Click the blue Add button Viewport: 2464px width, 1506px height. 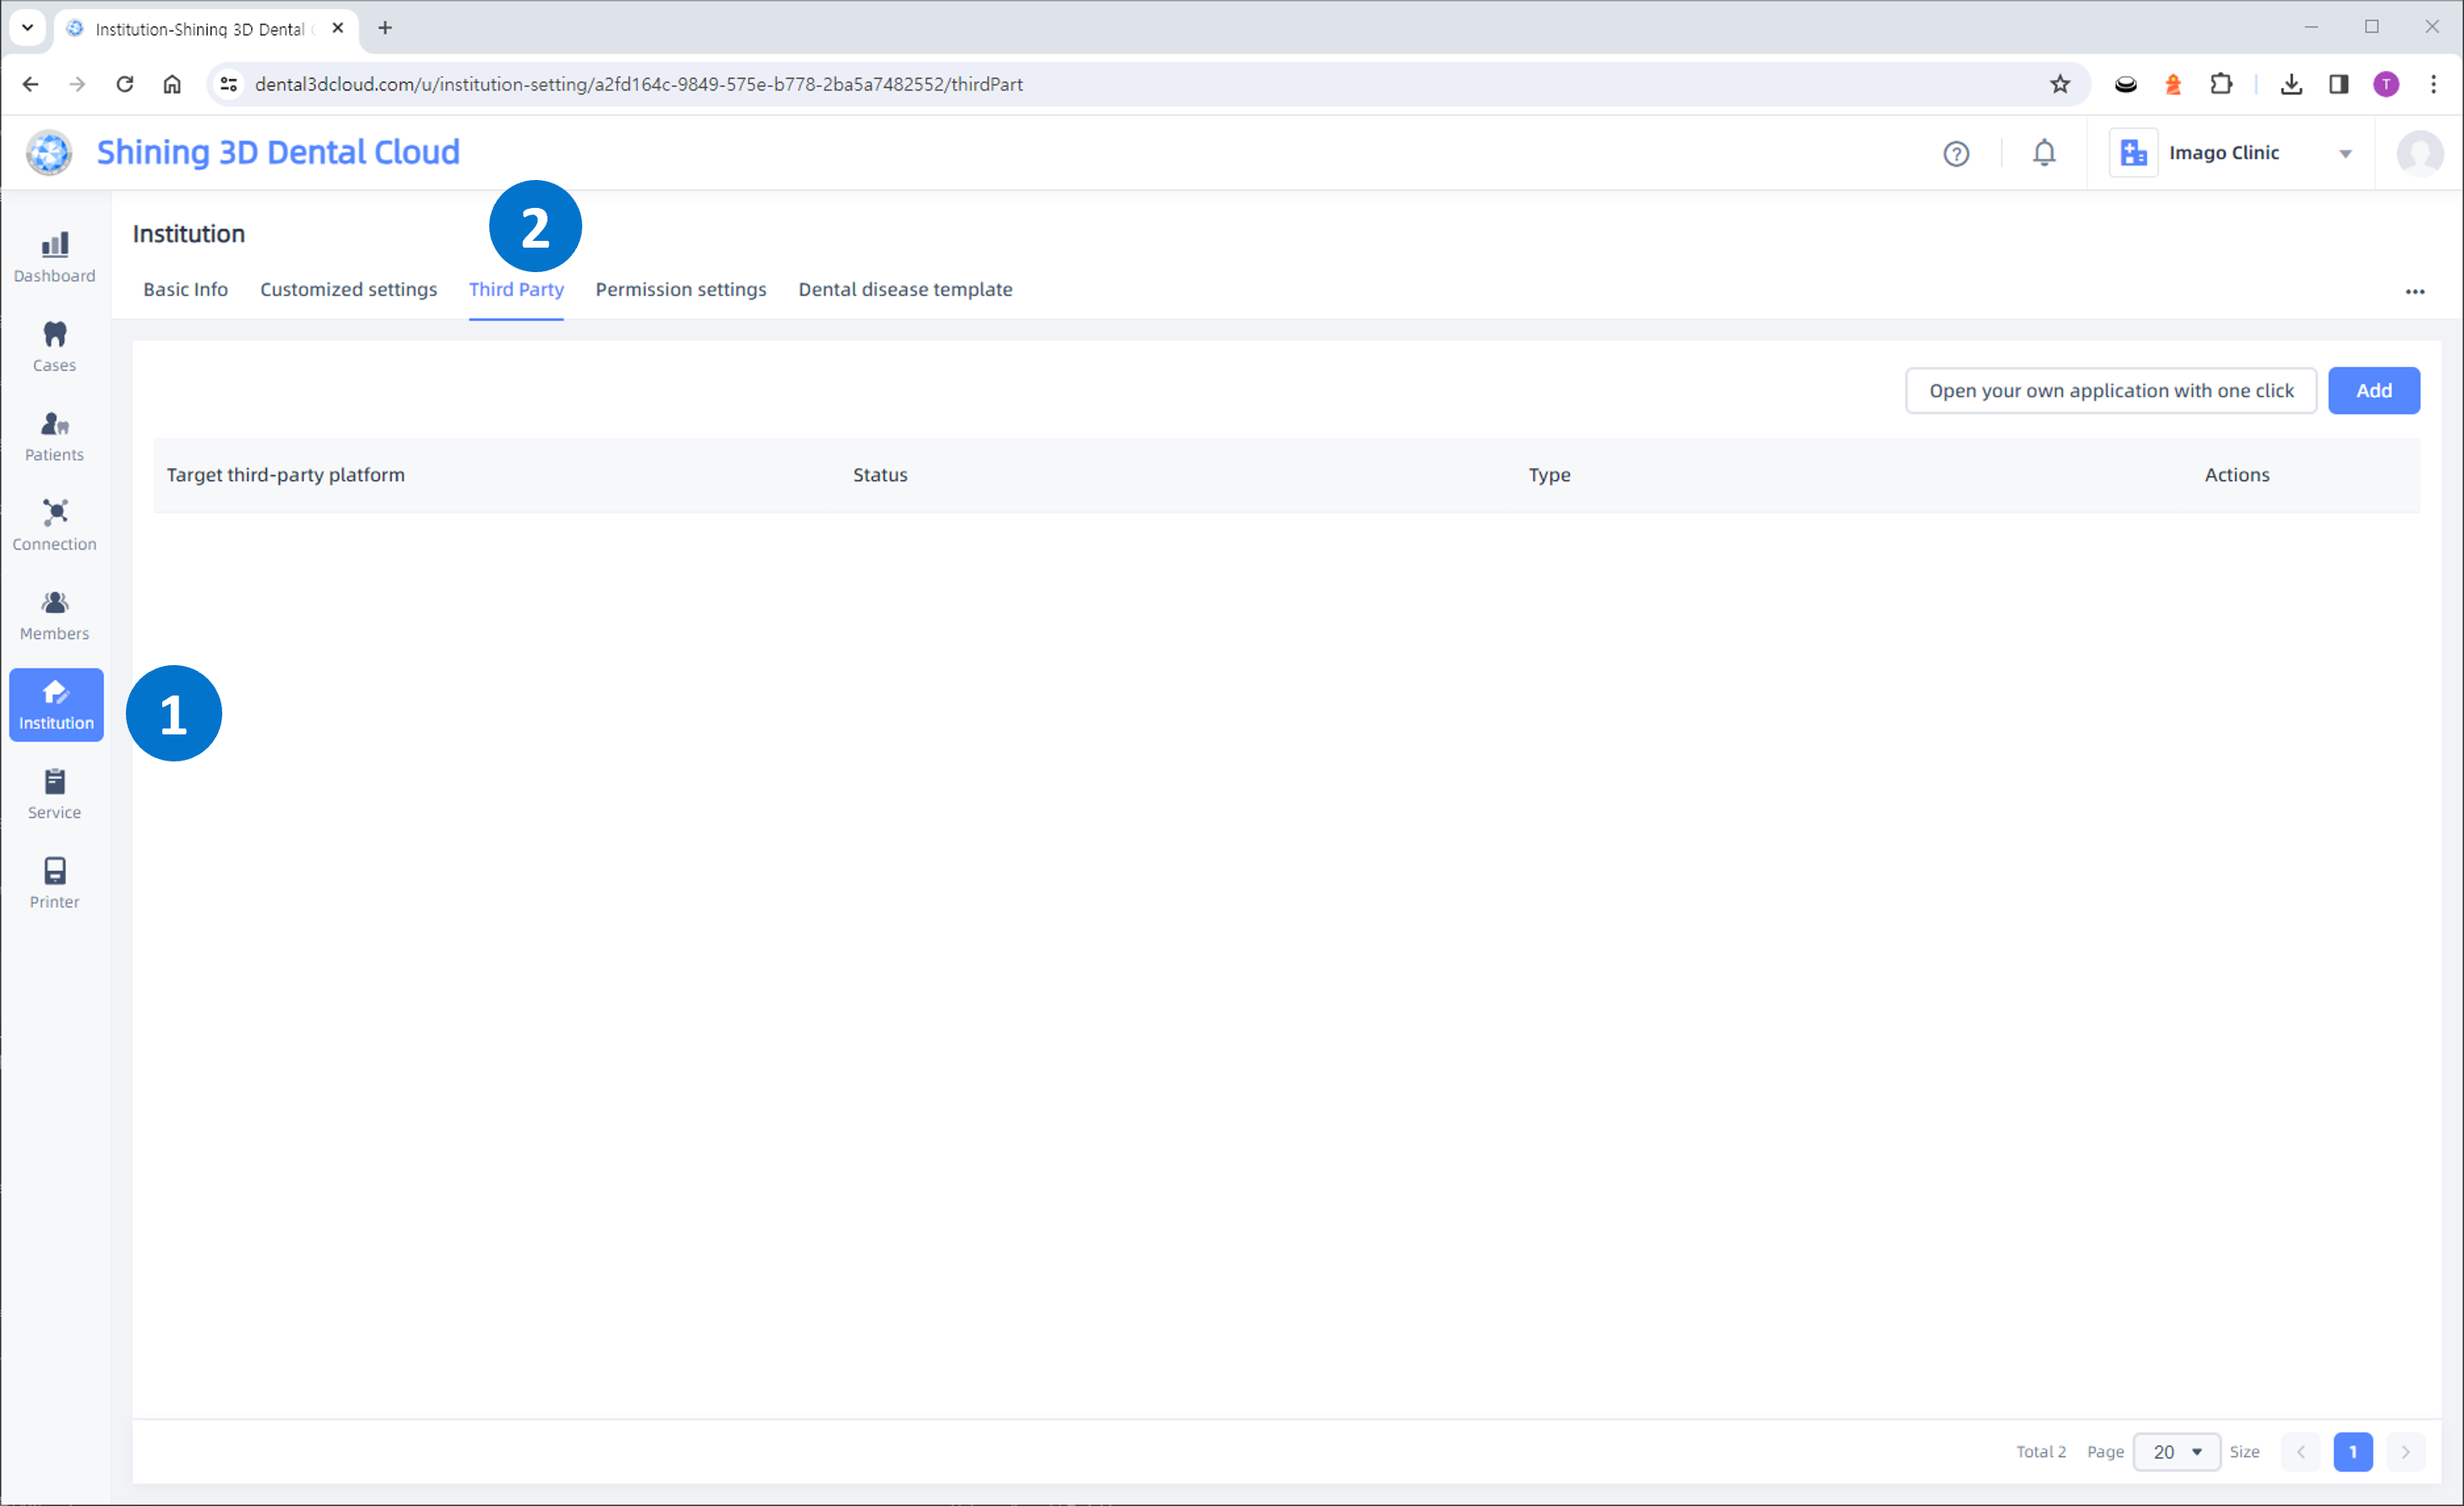coord(2373,390)
